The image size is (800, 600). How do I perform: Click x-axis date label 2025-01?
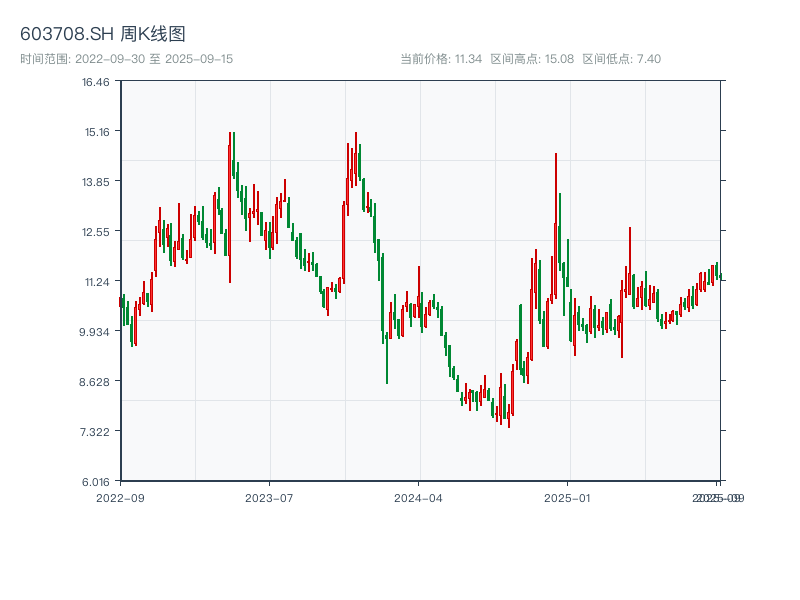567,498
